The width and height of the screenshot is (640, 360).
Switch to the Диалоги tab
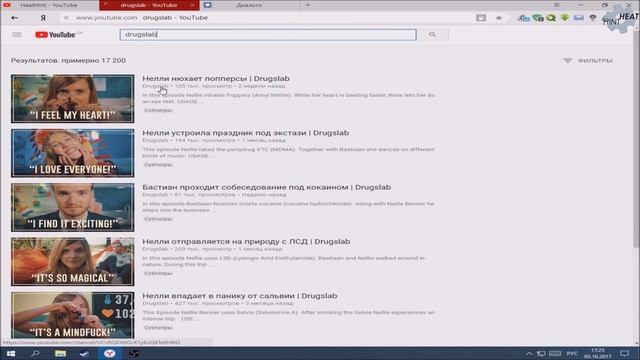coord(249,5)
